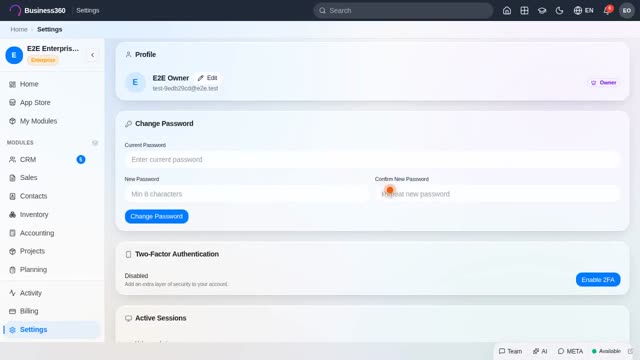Click the Inventory boxes icon

[12, 214]
